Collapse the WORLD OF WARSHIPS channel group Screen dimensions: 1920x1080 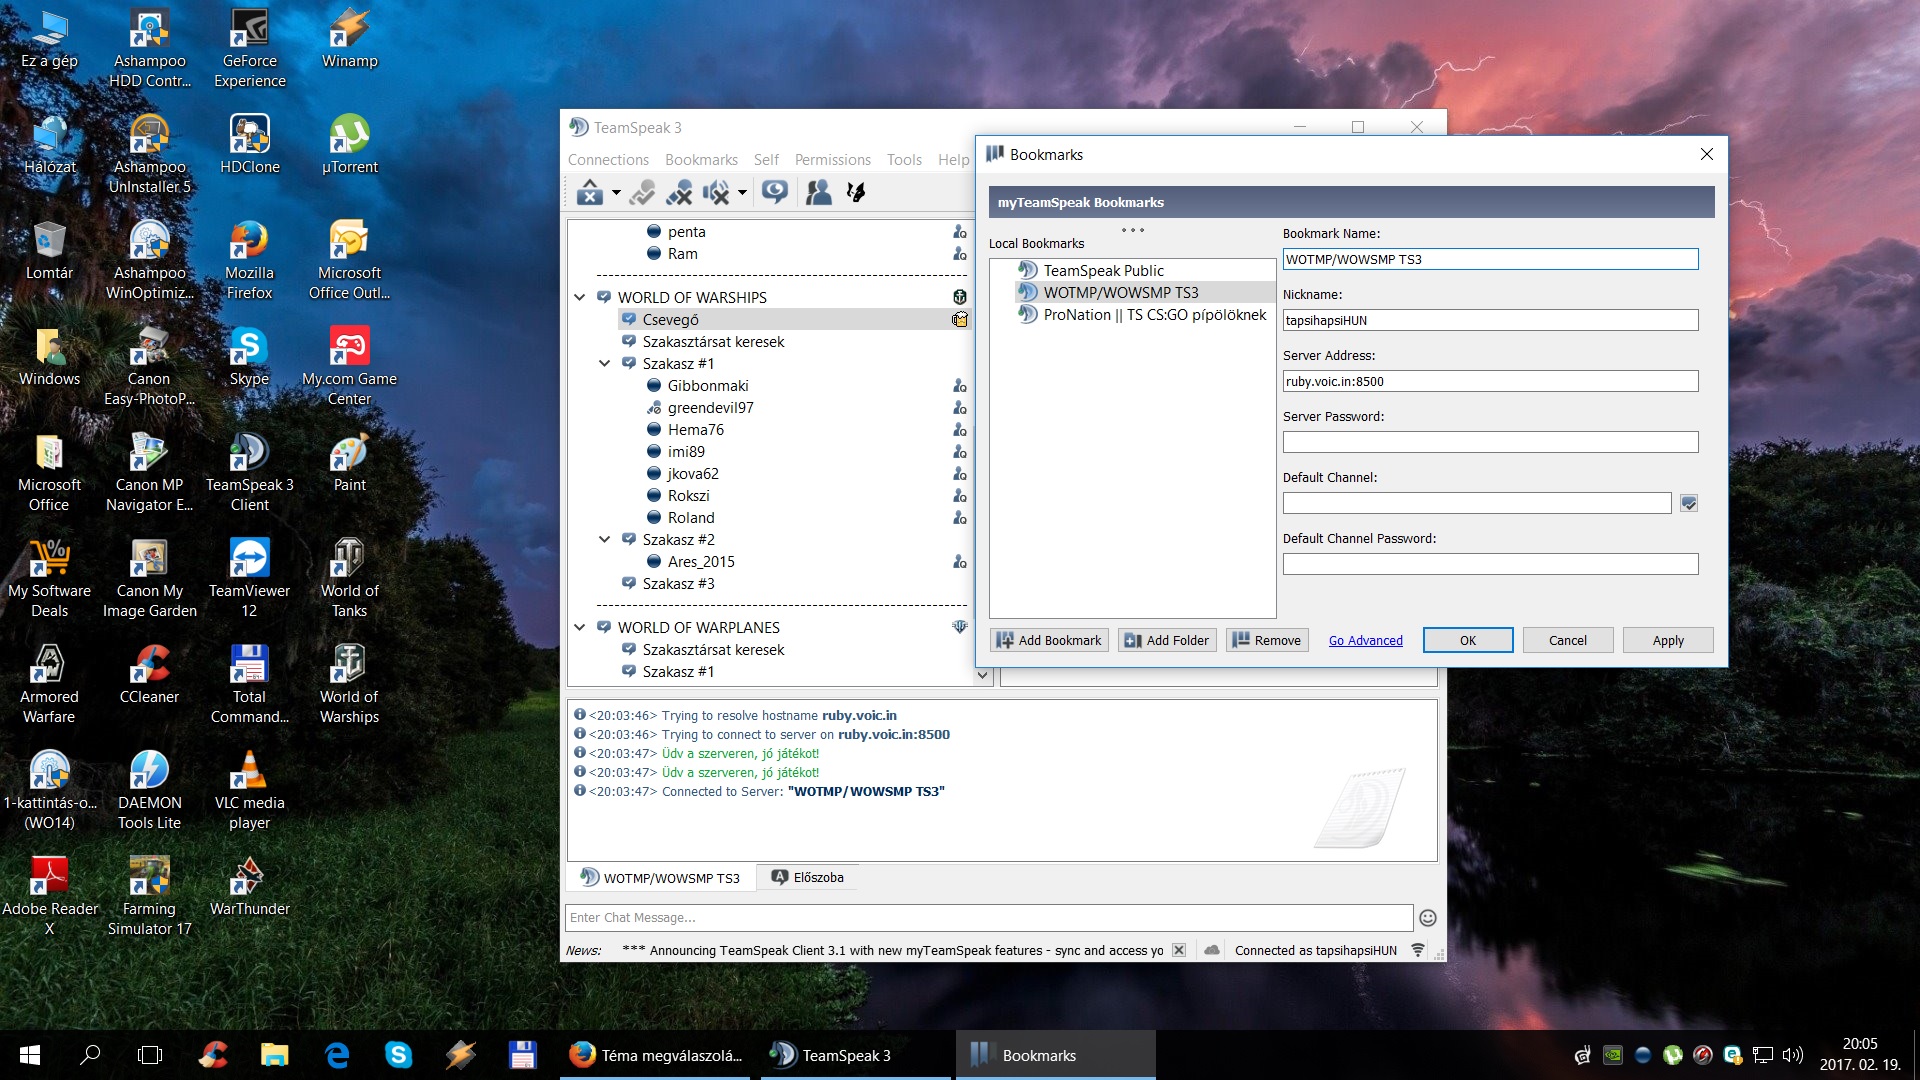click(580, 297)
